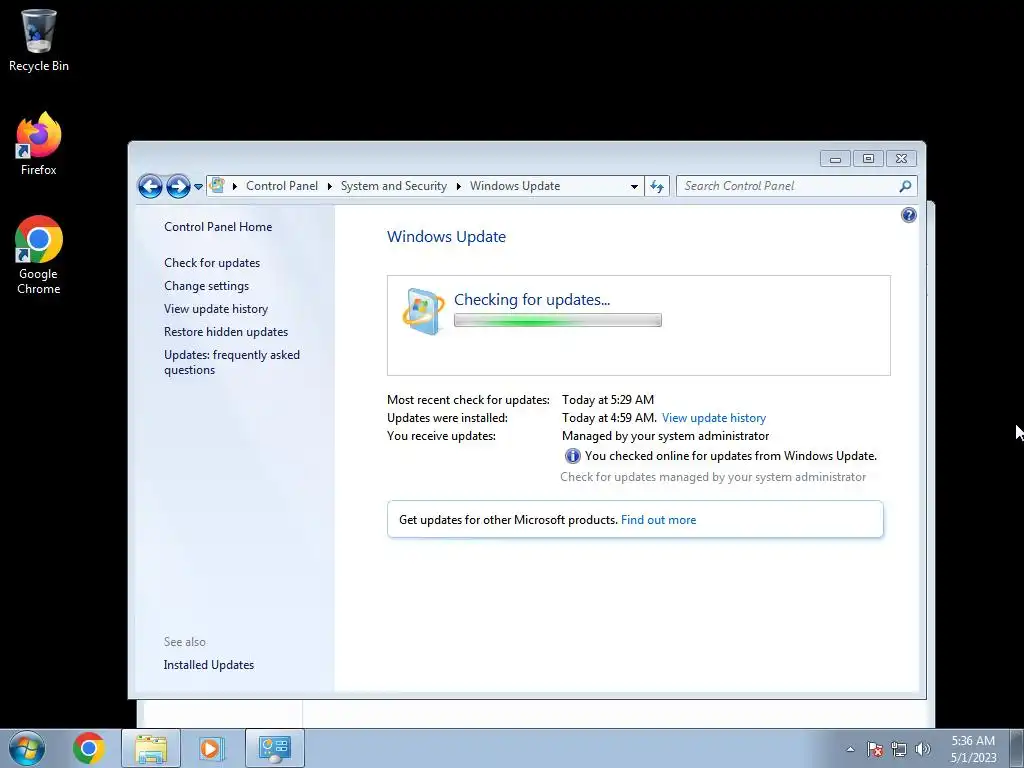Click the search magnifier icon
The width and height of the screenshot is (1024, 768).
[x=905, y=186]
